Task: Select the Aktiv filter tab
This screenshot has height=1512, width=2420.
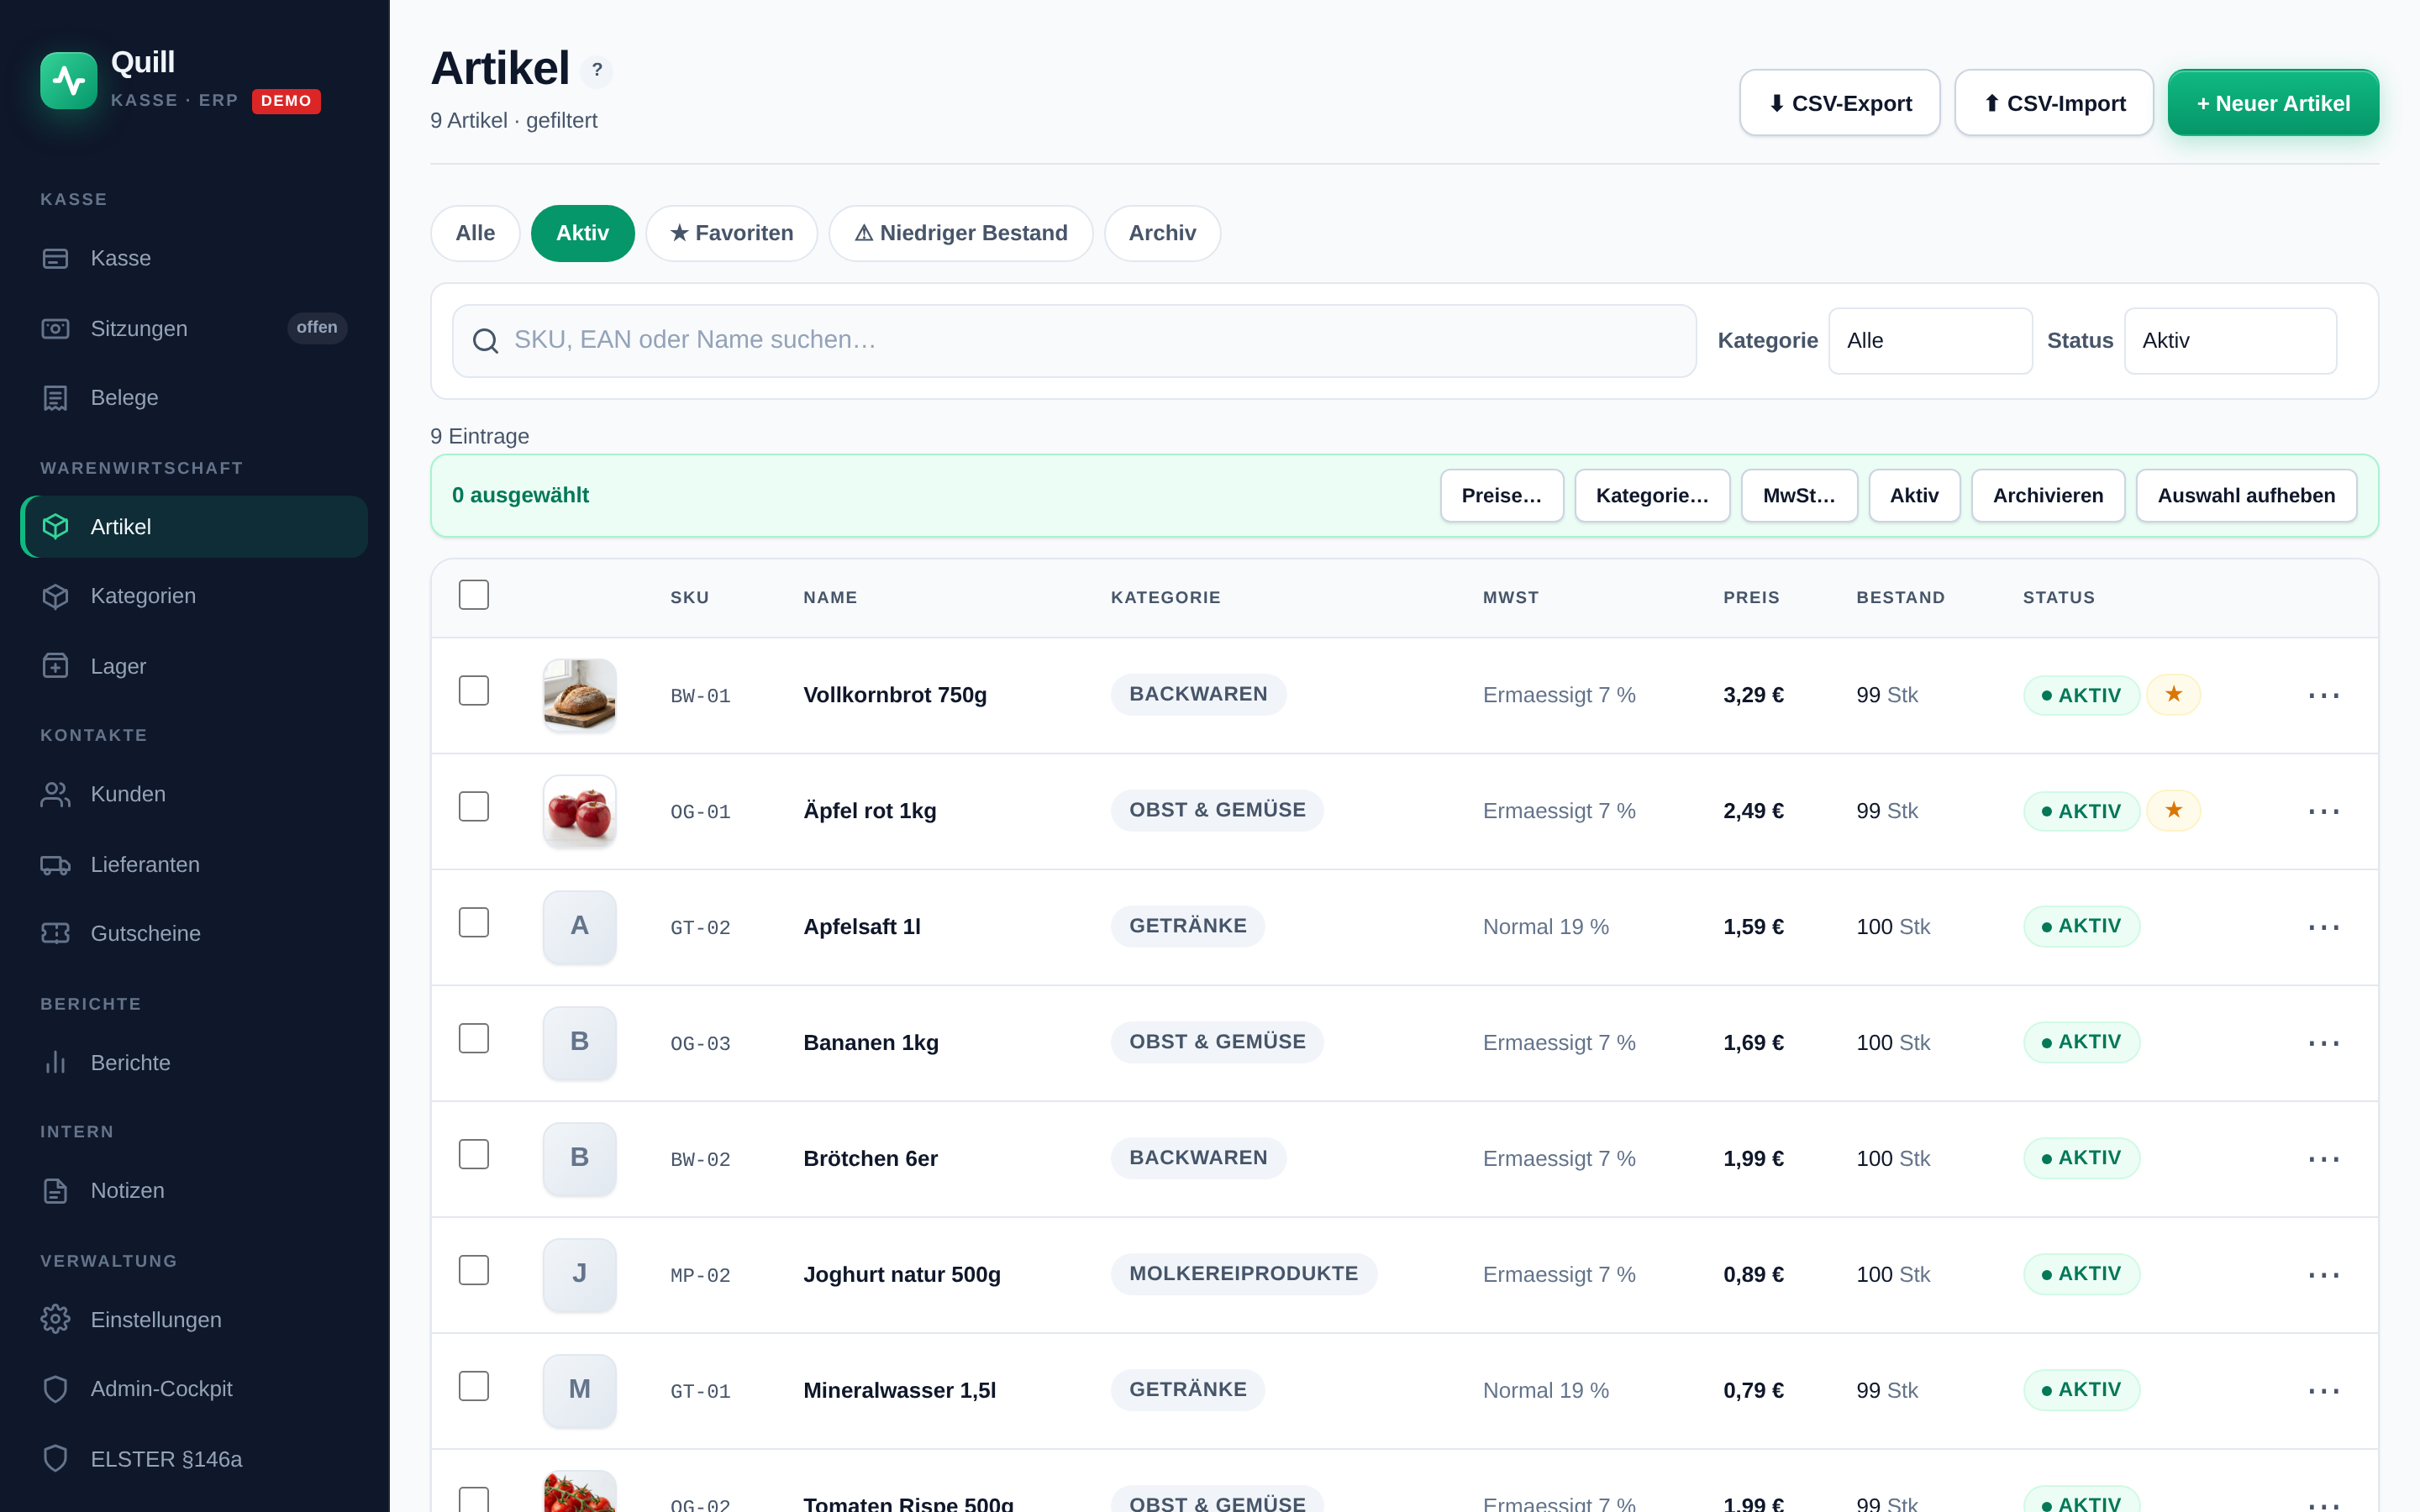Action: point(582,233)
